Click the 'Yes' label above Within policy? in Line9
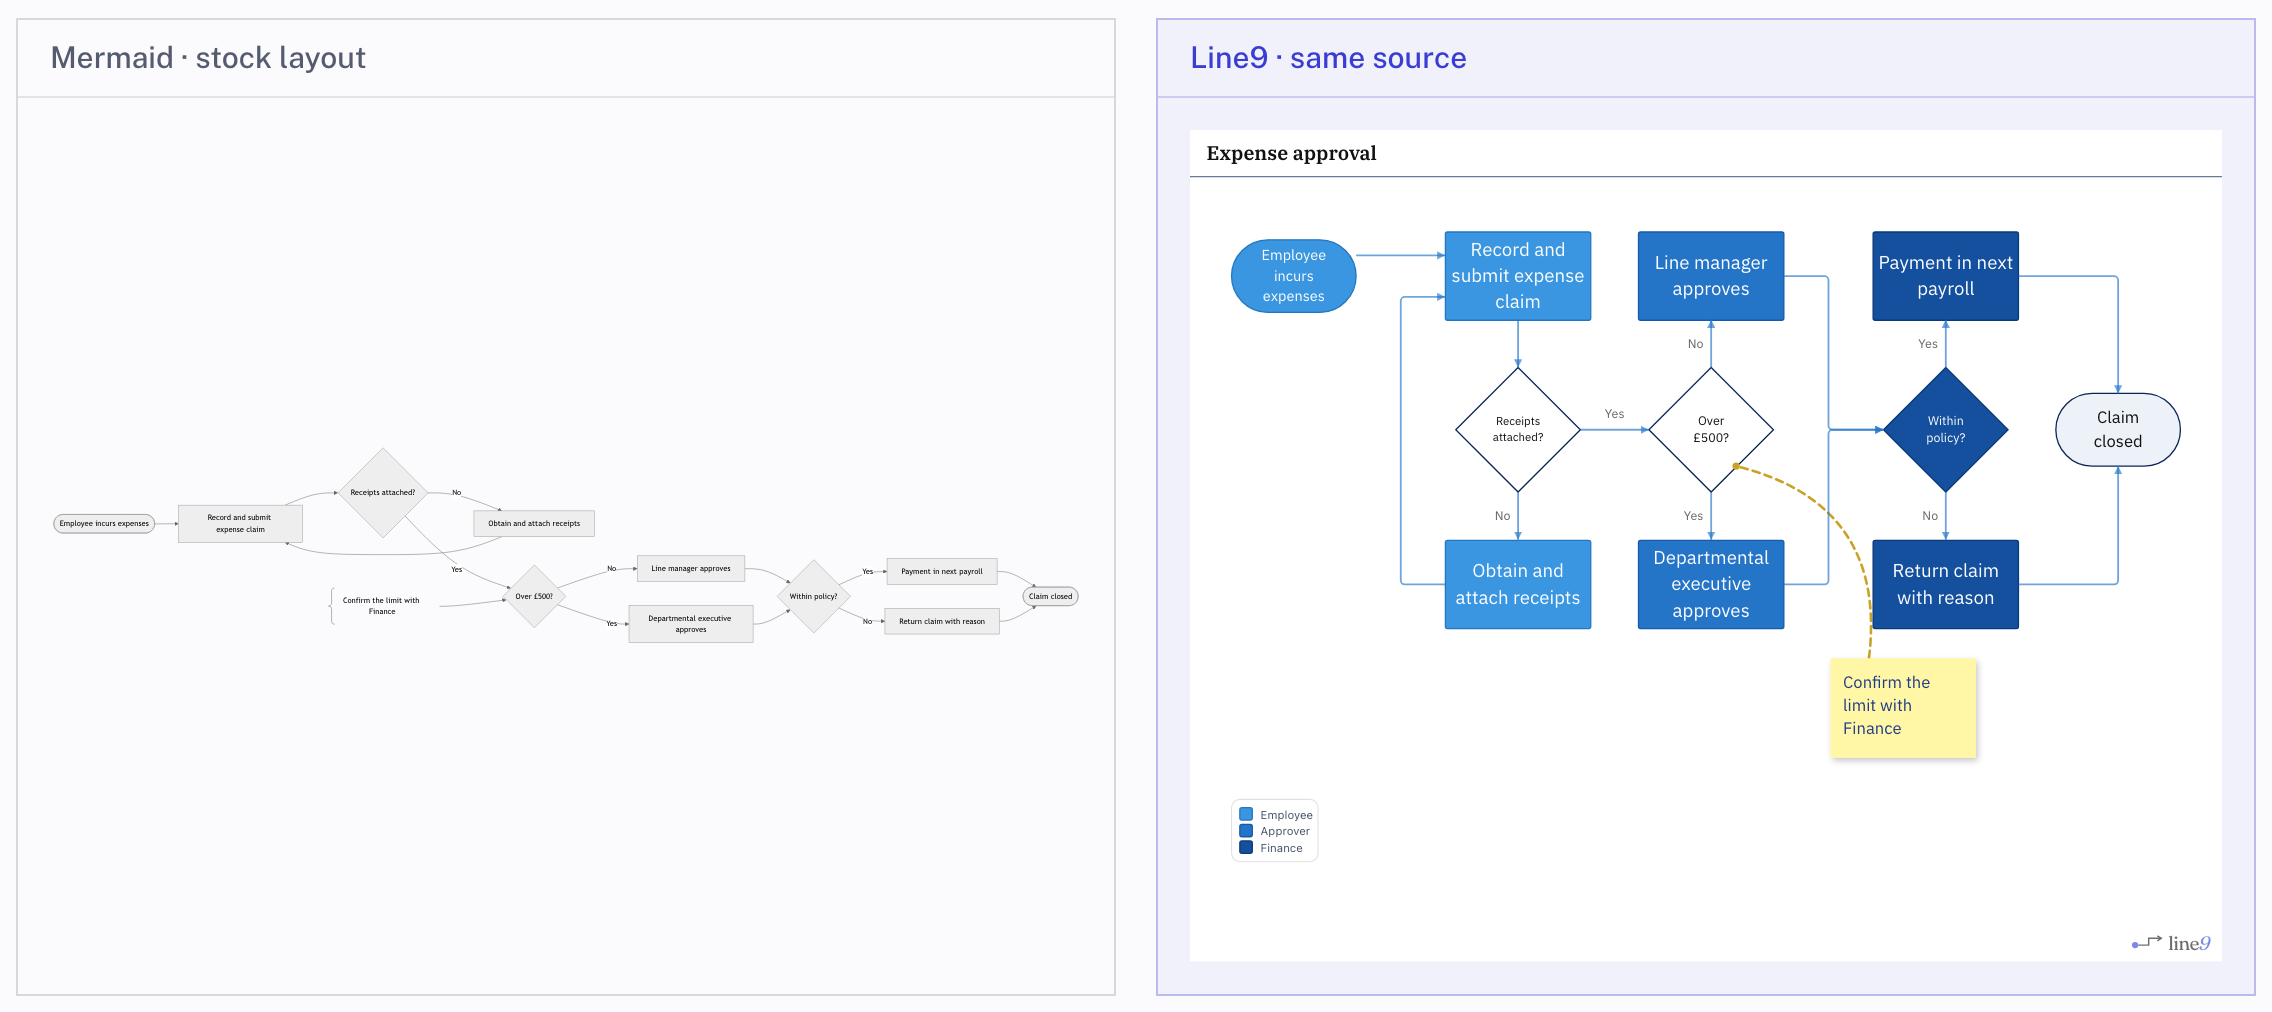This screenshot has width=2272, height=1012. click(x=1928, y=344)
